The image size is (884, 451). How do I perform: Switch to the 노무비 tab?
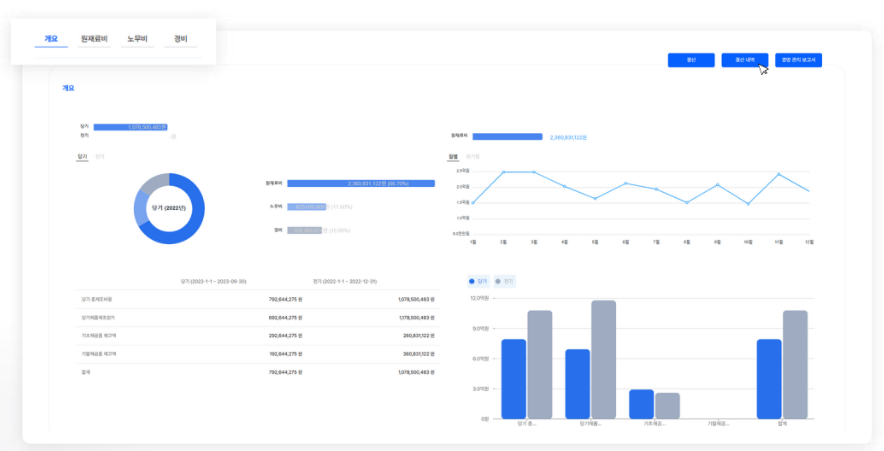coord(137,40)
